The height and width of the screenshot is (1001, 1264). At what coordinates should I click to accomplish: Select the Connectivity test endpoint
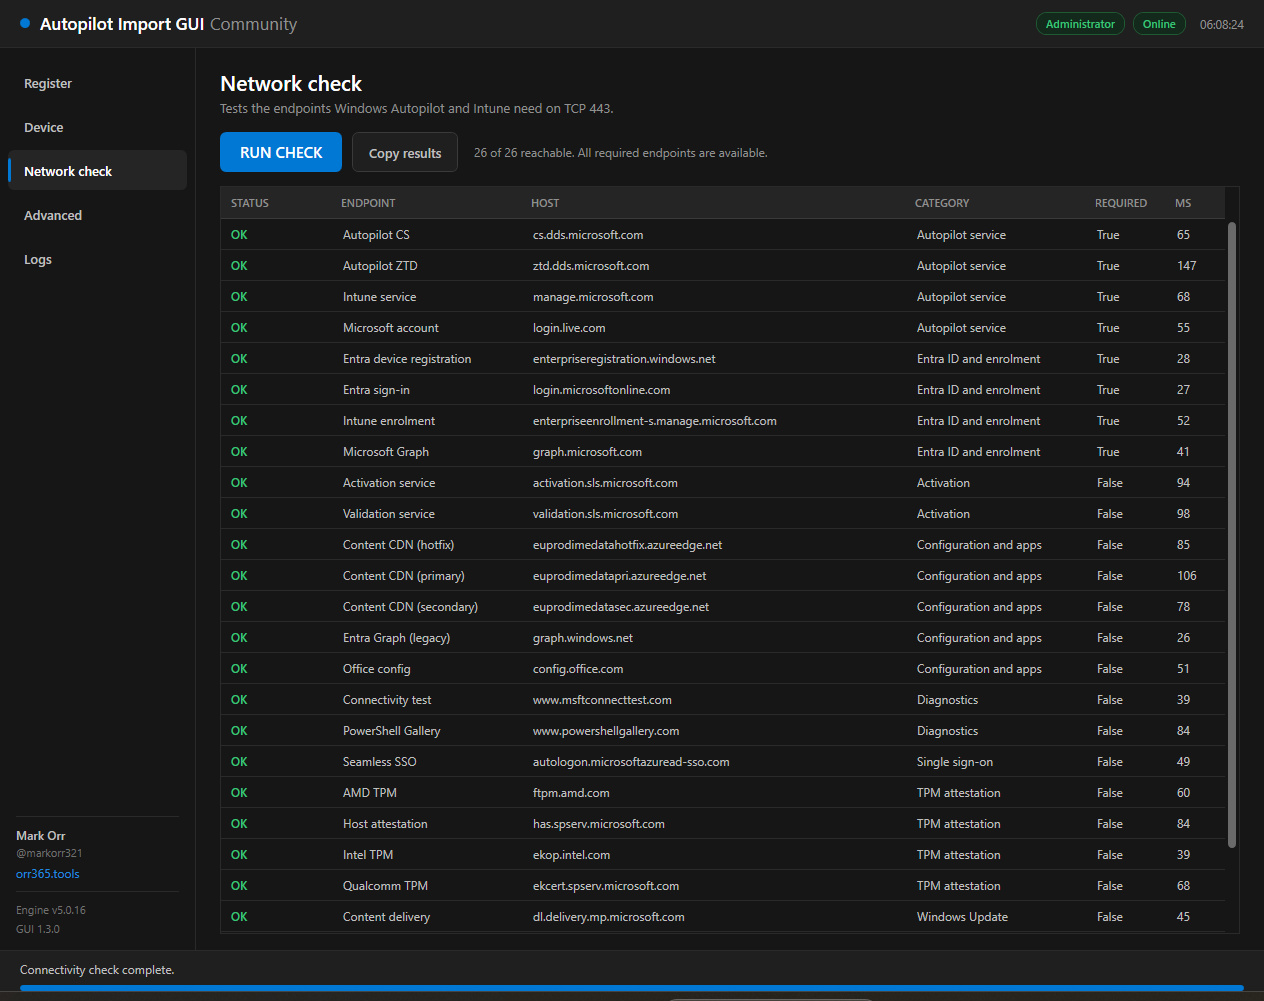[x=387, y=700]
